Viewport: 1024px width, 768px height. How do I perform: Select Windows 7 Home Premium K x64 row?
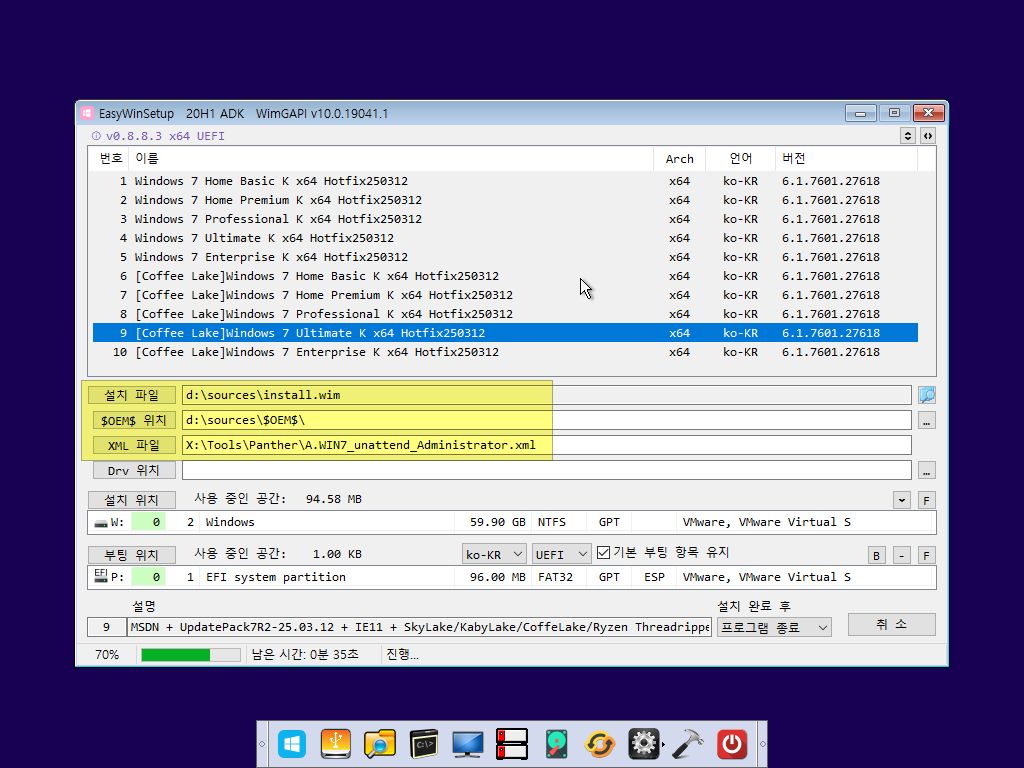click(x=505, y=200)
